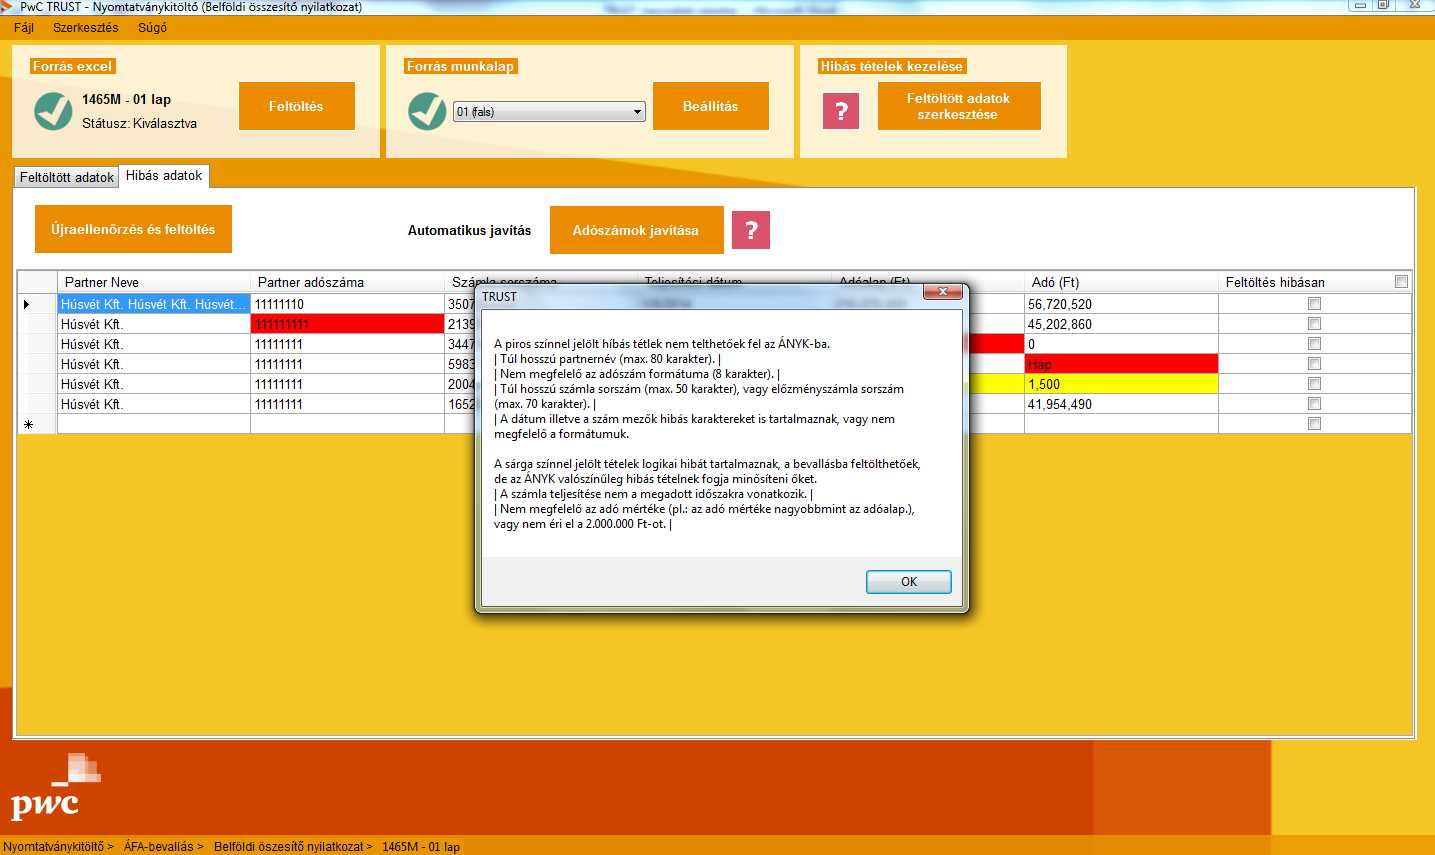Click the red Háp cell
This screenshot has height=855, width=1435.
1121,364
